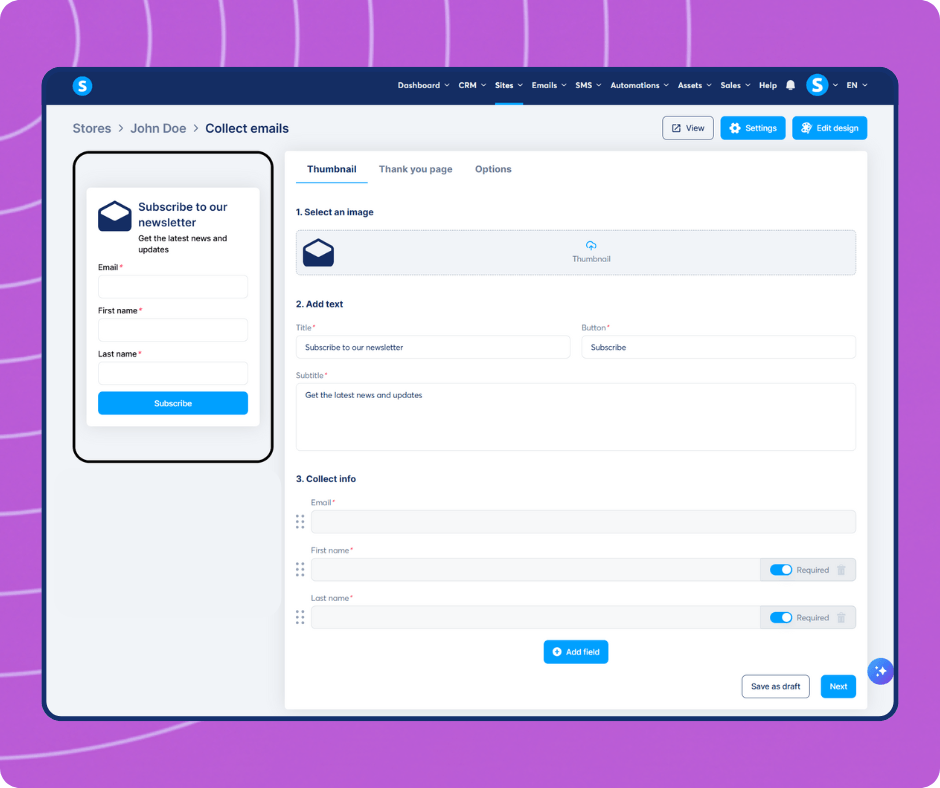Click the '3. Collect info' heading
940x788 pixels.
(x=326, y=479)
